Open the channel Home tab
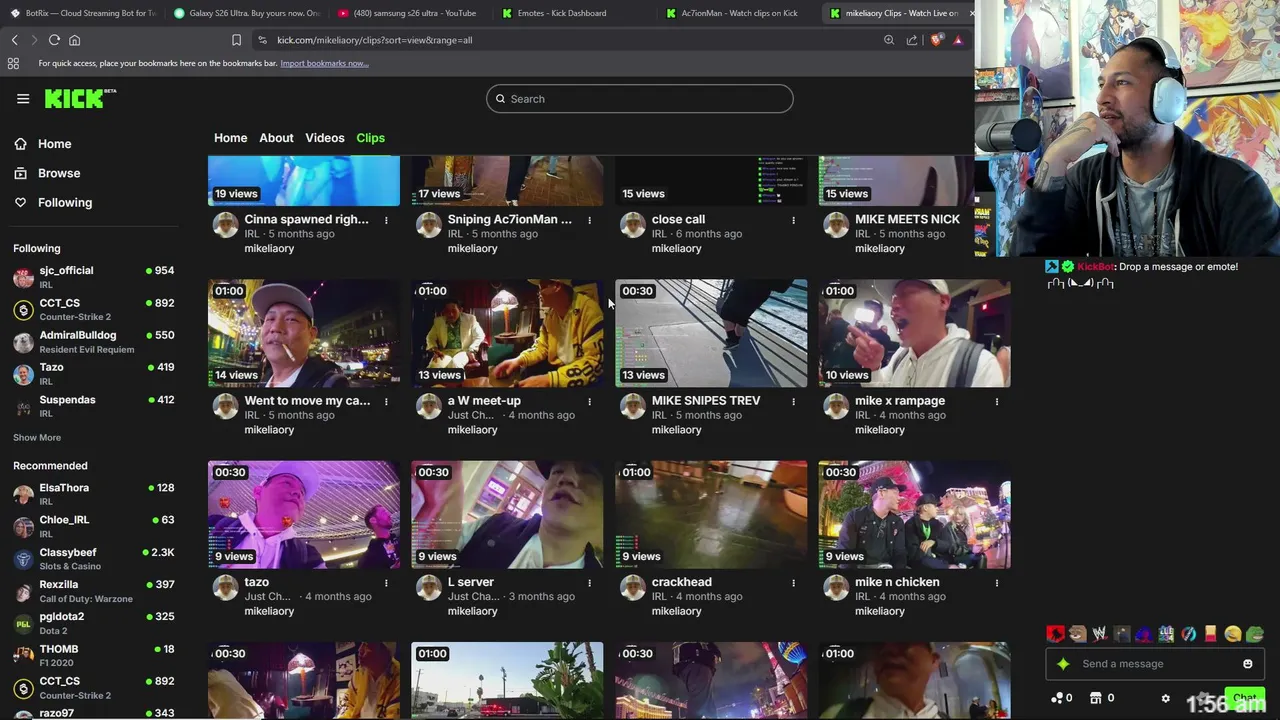 pos(230,138)
